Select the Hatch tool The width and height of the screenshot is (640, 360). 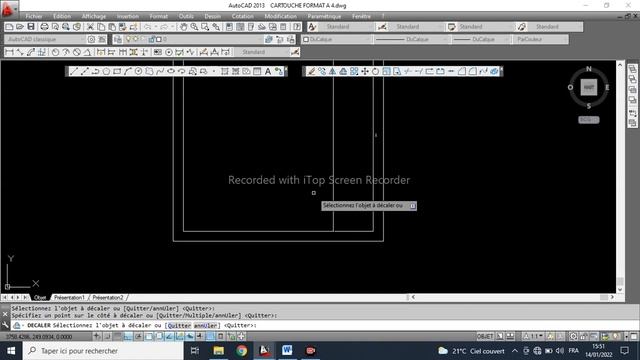coord(225,71)
